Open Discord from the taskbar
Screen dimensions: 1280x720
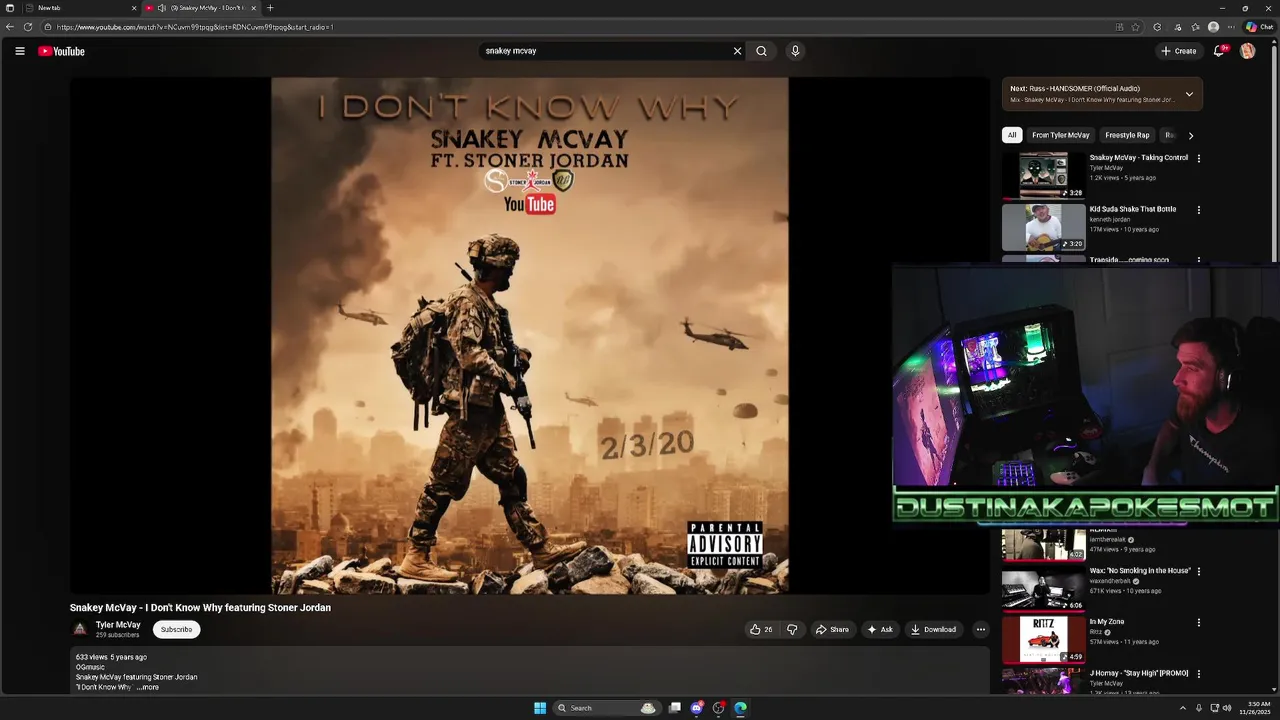[697, 708]
